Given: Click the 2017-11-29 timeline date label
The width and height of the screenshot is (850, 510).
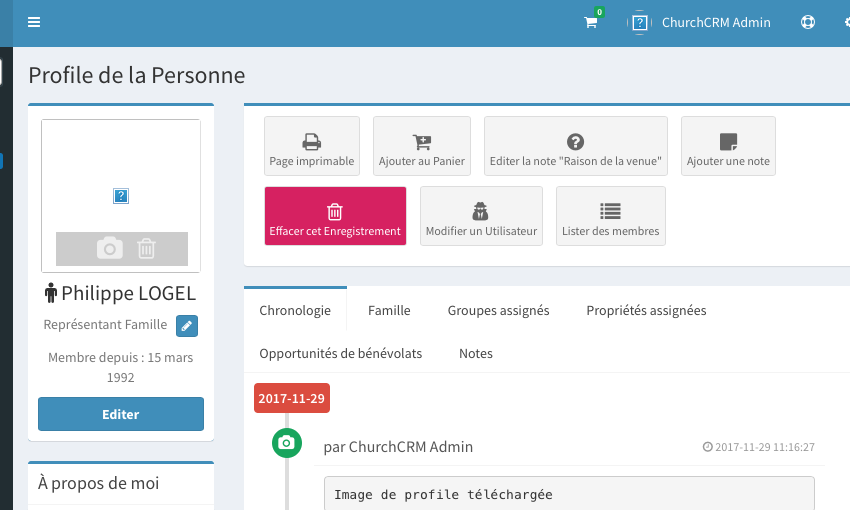Looking at the screenshot, I should click(292, 398).
